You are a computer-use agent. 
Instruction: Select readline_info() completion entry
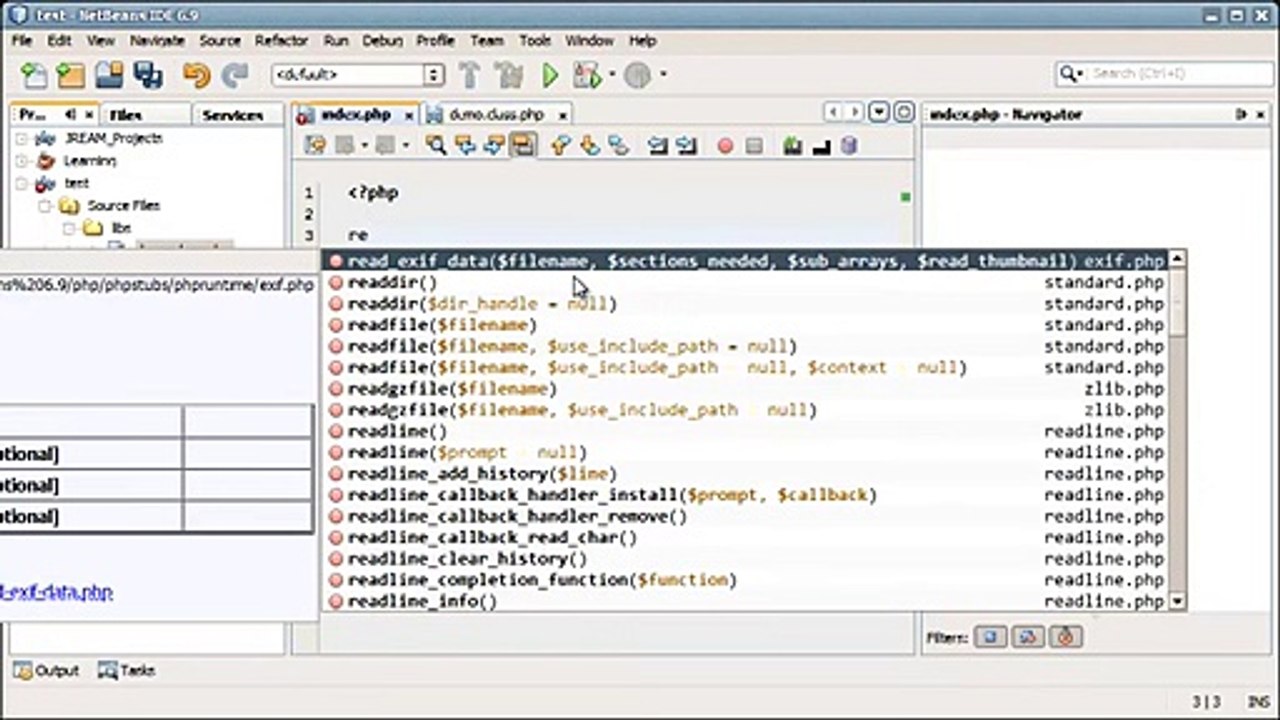[746, 602]
